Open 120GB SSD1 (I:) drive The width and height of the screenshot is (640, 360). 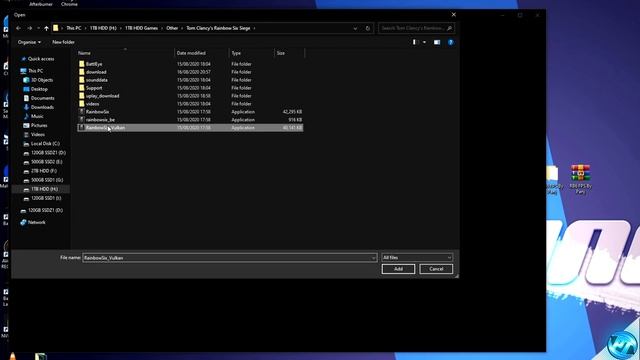[46, 198]
